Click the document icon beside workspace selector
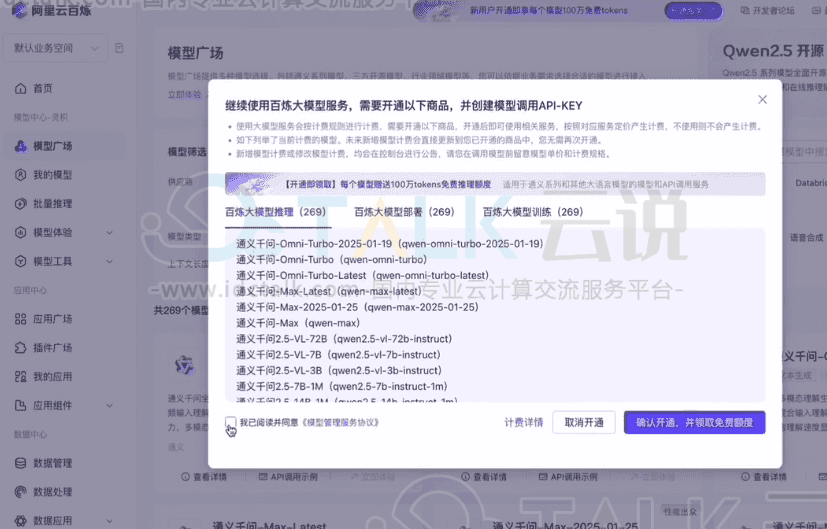Screen dimensions: 827x529 point(119,48)
